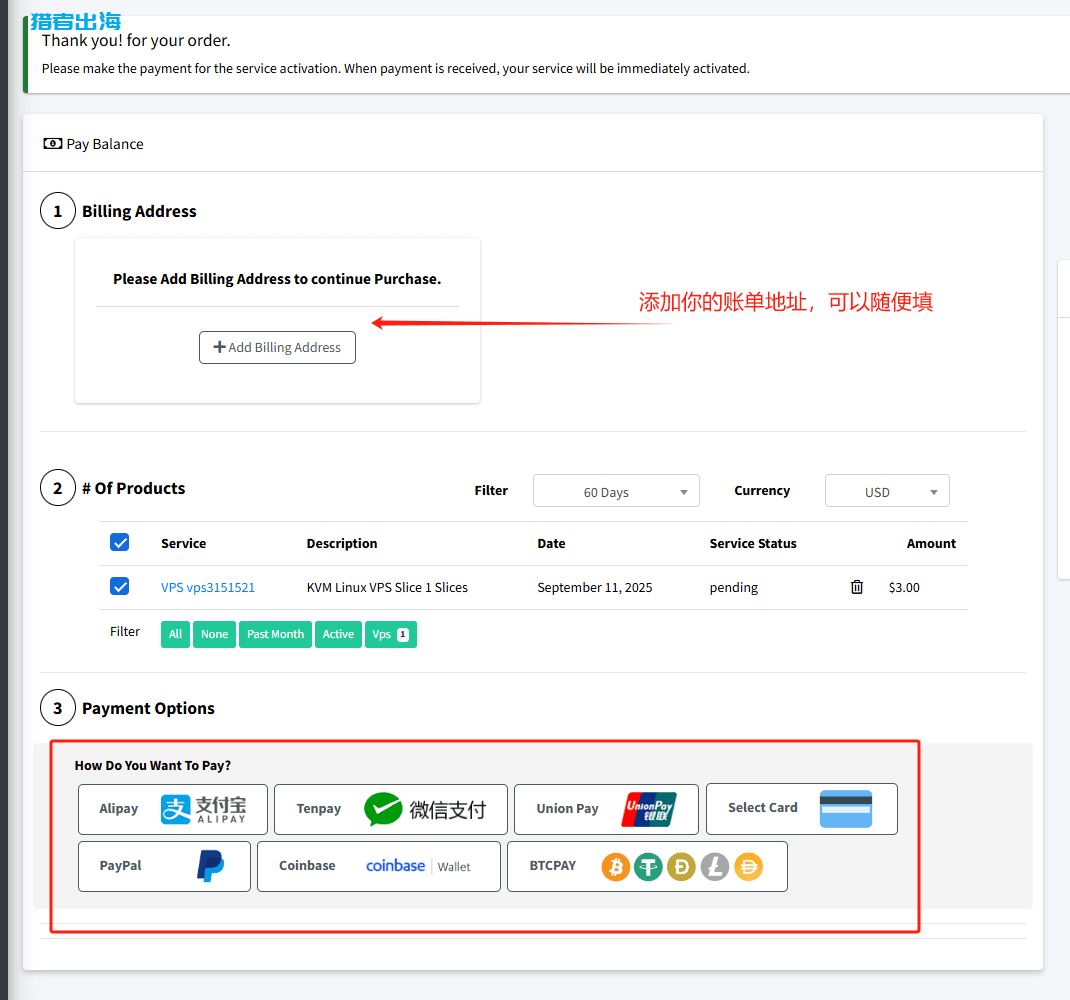Click the pending service status text

tap(734, 588)
